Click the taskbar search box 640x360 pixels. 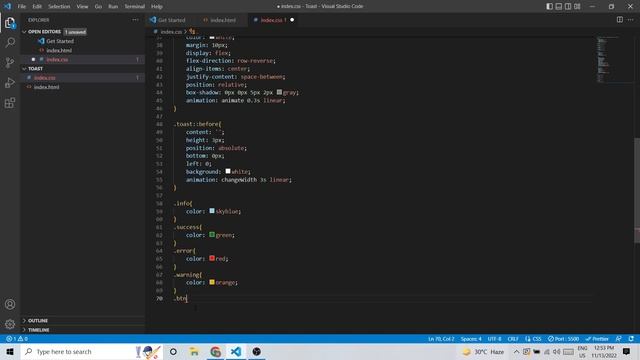tap(92, 352)
